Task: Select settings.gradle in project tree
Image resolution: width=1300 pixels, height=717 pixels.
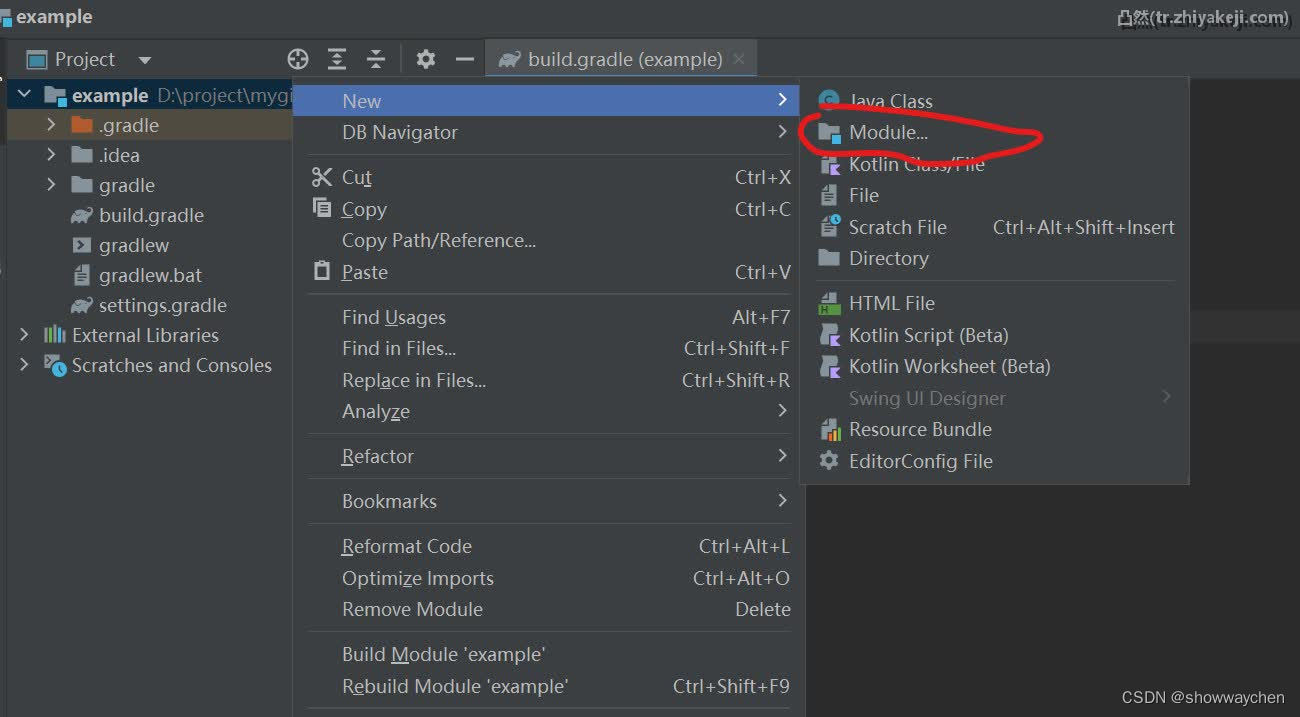Action: coord(162,305)
